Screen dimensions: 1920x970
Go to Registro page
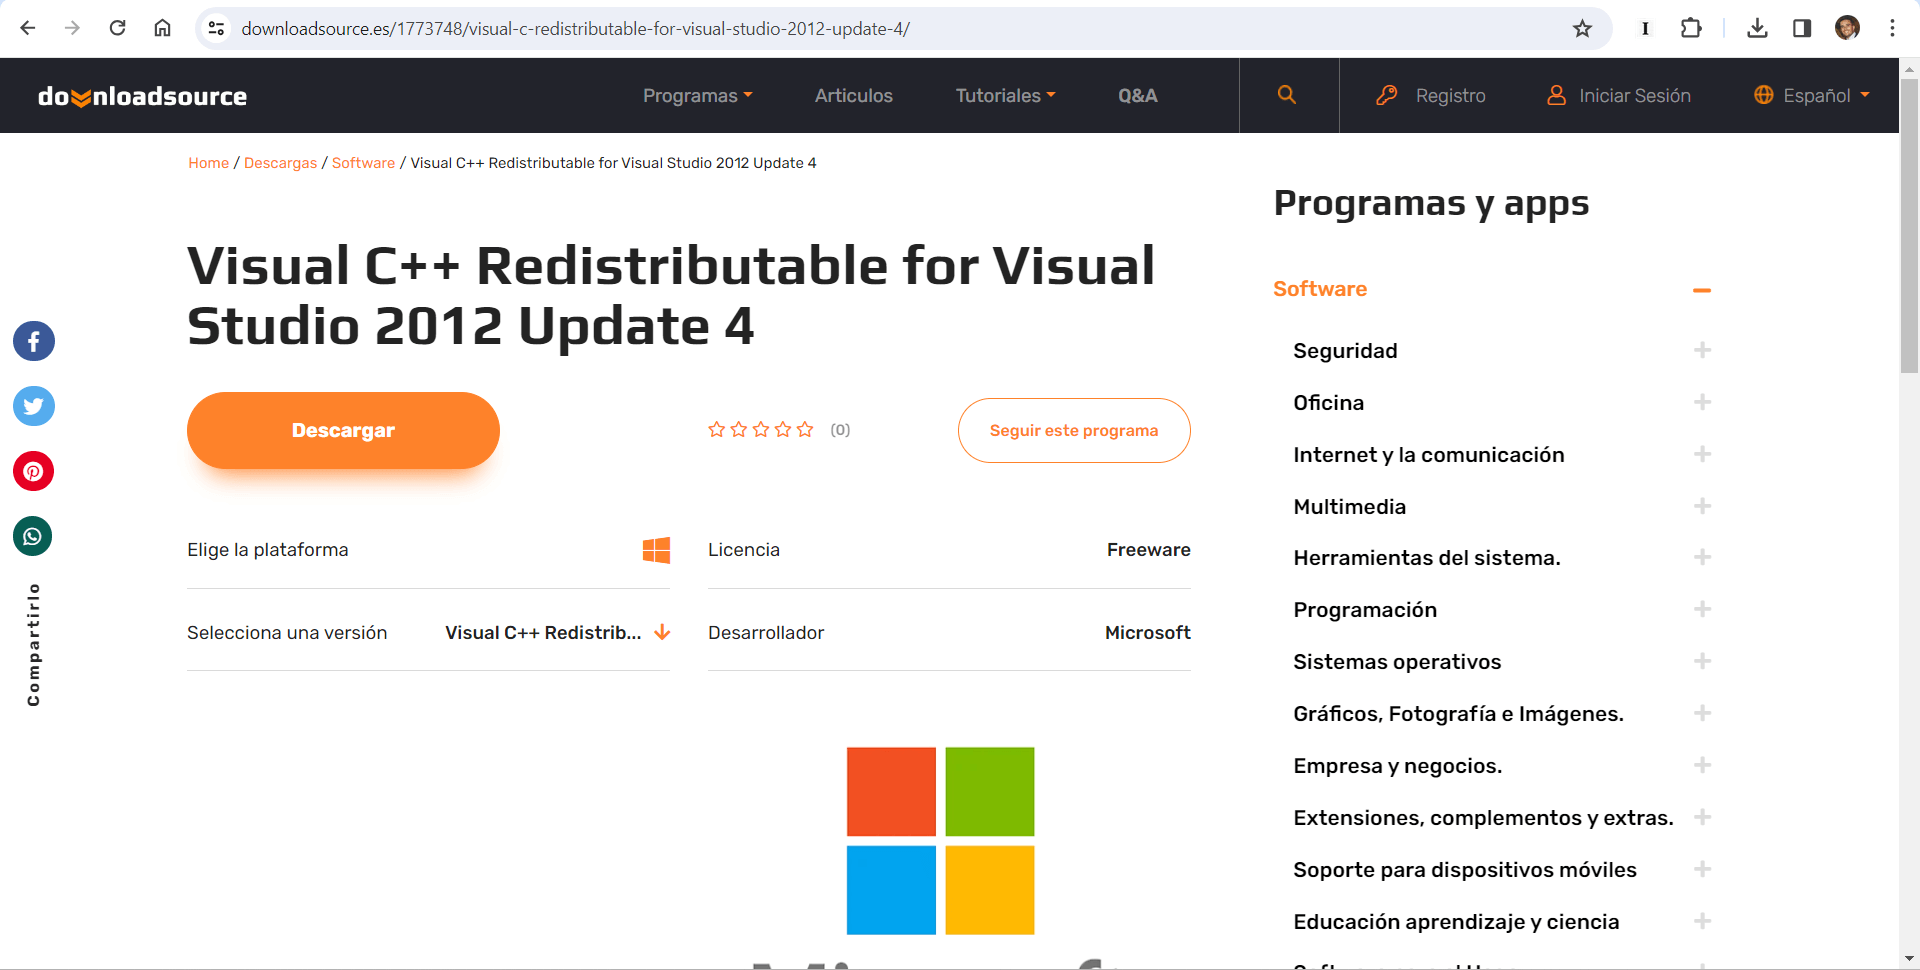[1431, 96]
